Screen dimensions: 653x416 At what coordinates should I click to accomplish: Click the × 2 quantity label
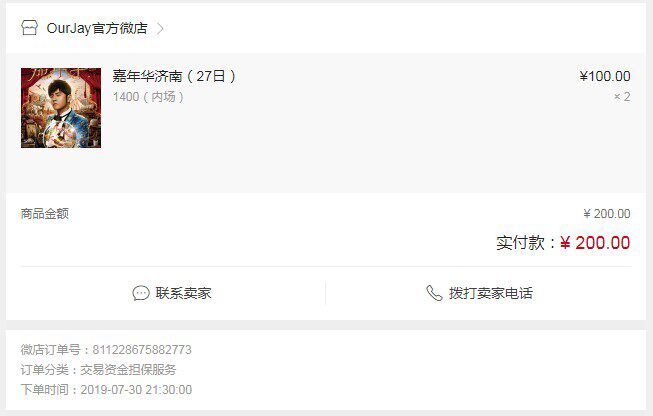pos(622,97)
